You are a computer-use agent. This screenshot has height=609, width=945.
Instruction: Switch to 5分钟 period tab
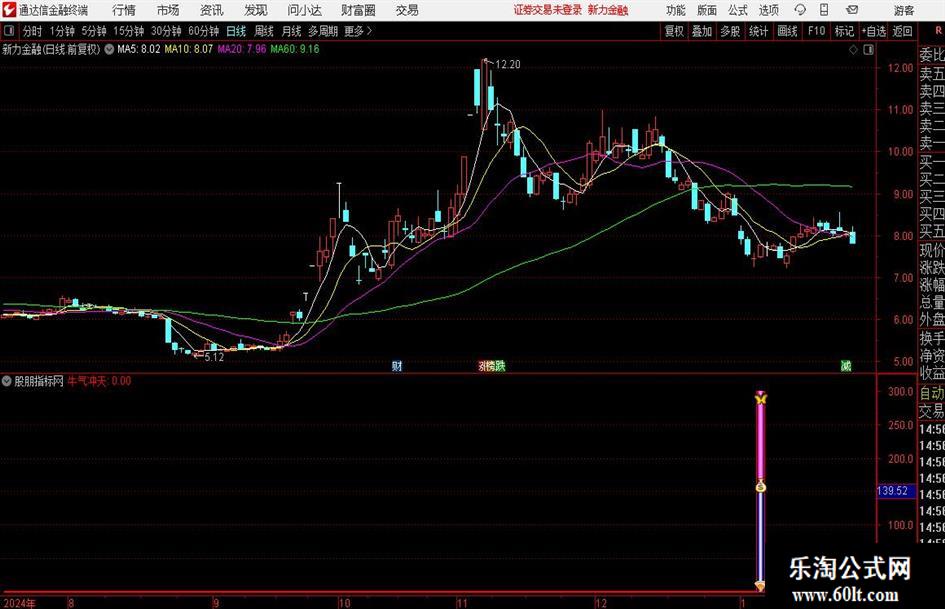click(94, 31)
